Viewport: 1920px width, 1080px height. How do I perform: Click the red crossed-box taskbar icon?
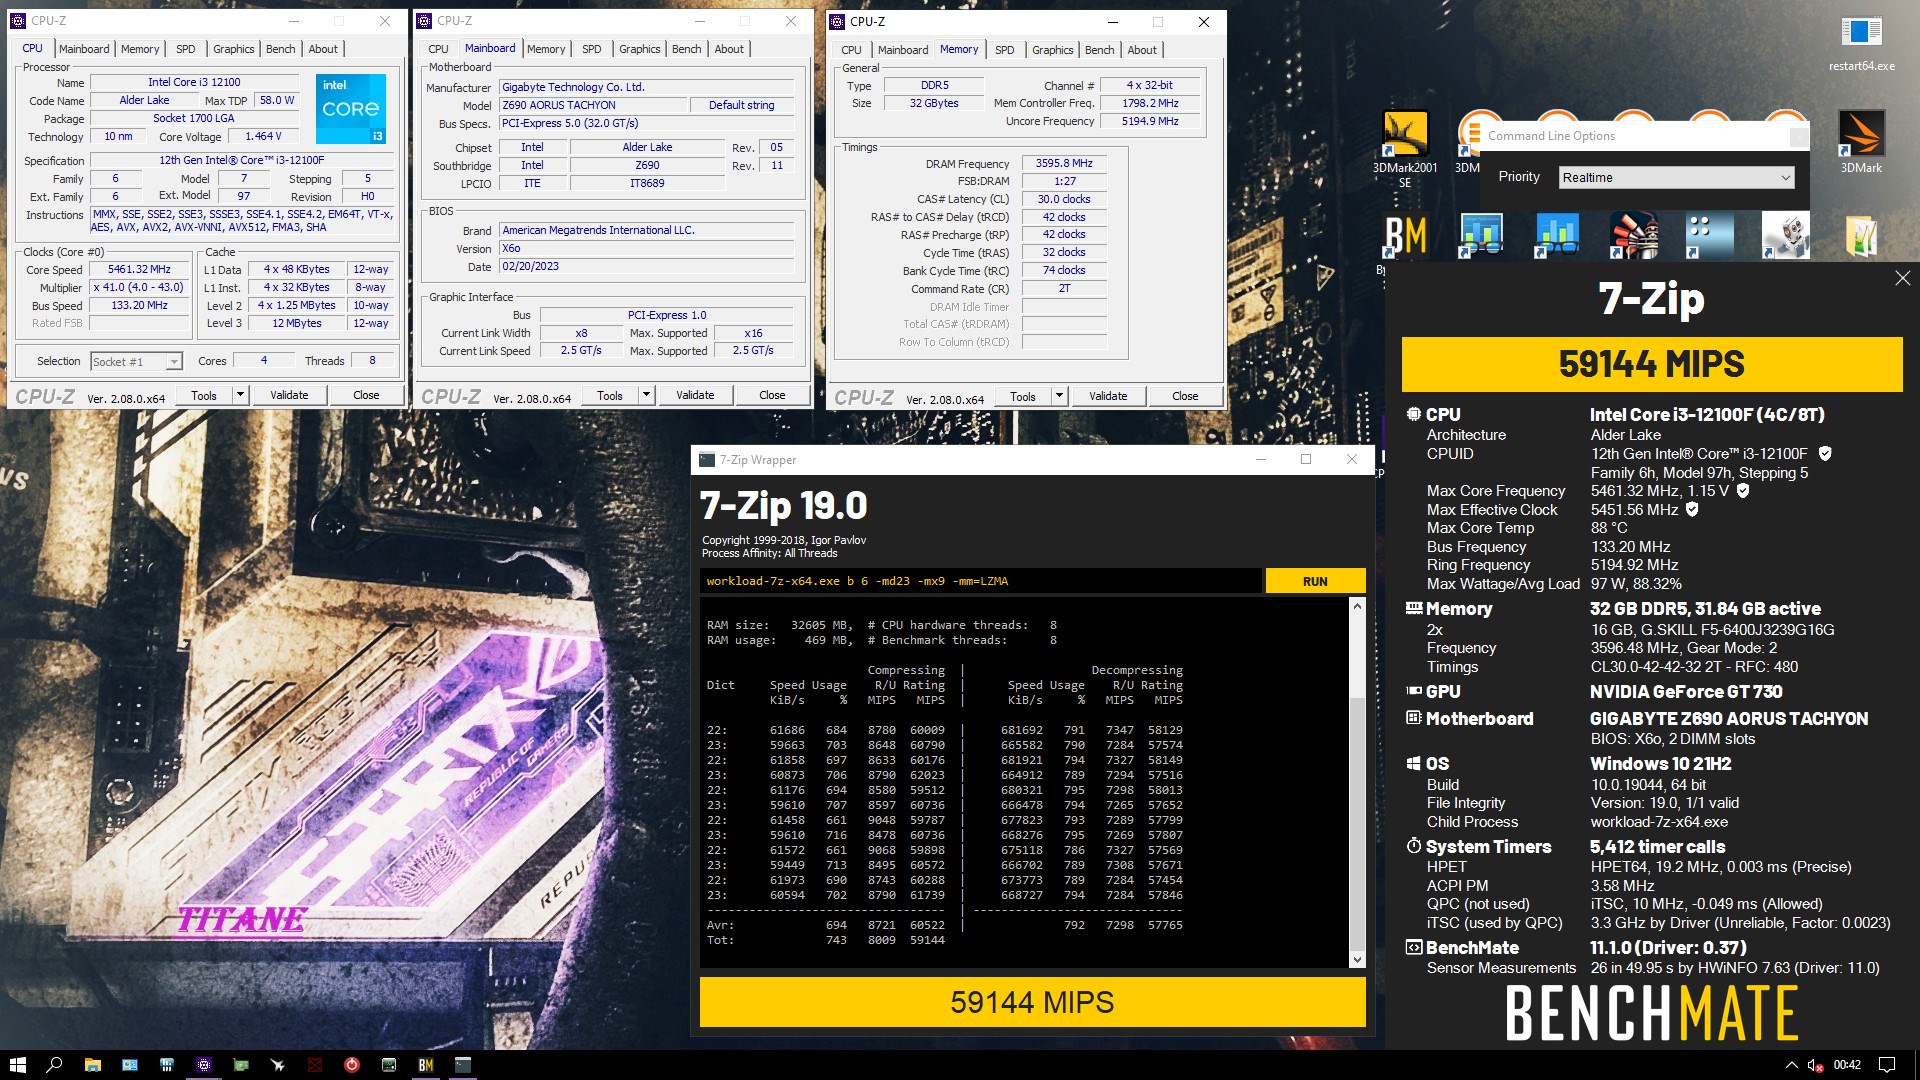[315, 1065]
